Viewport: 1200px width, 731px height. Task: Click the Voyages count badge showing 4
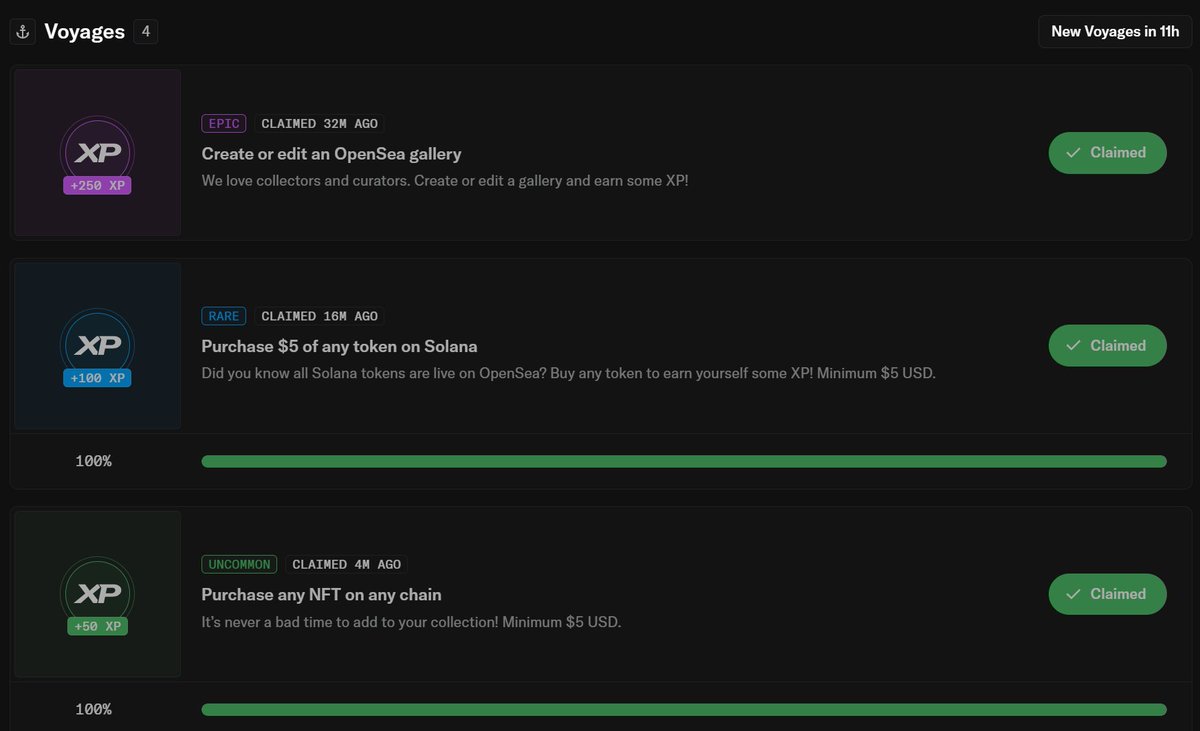[146, 32]
